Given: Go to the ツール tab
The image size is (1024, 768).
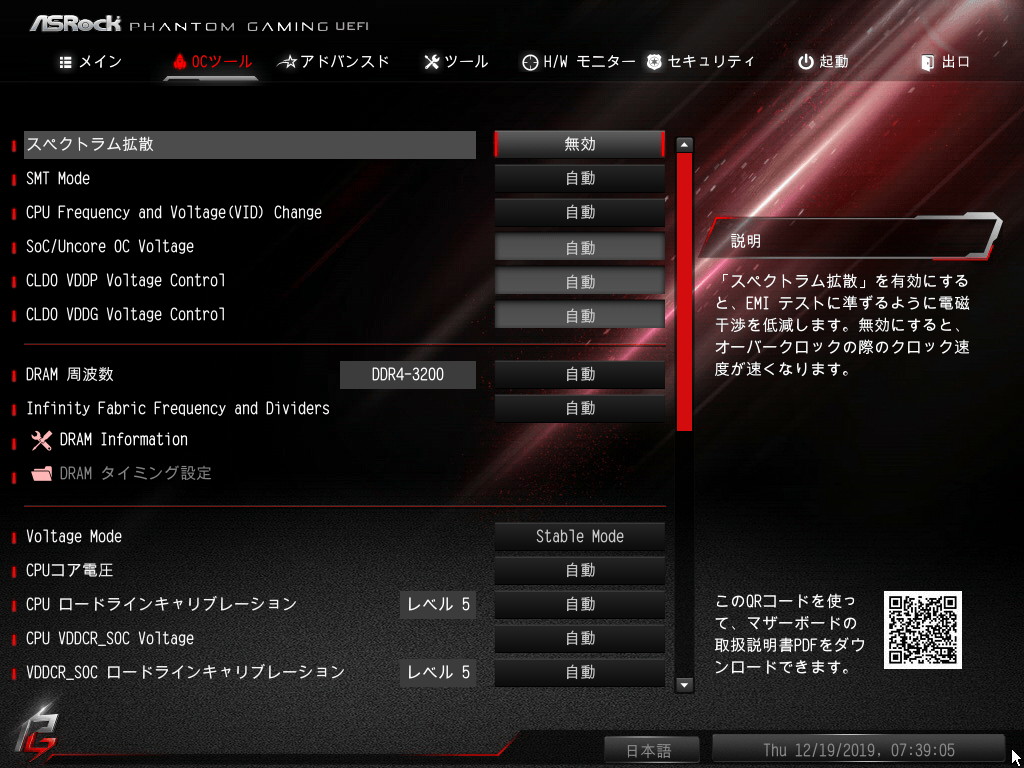Looking at the screenshot, I should 456,62.
